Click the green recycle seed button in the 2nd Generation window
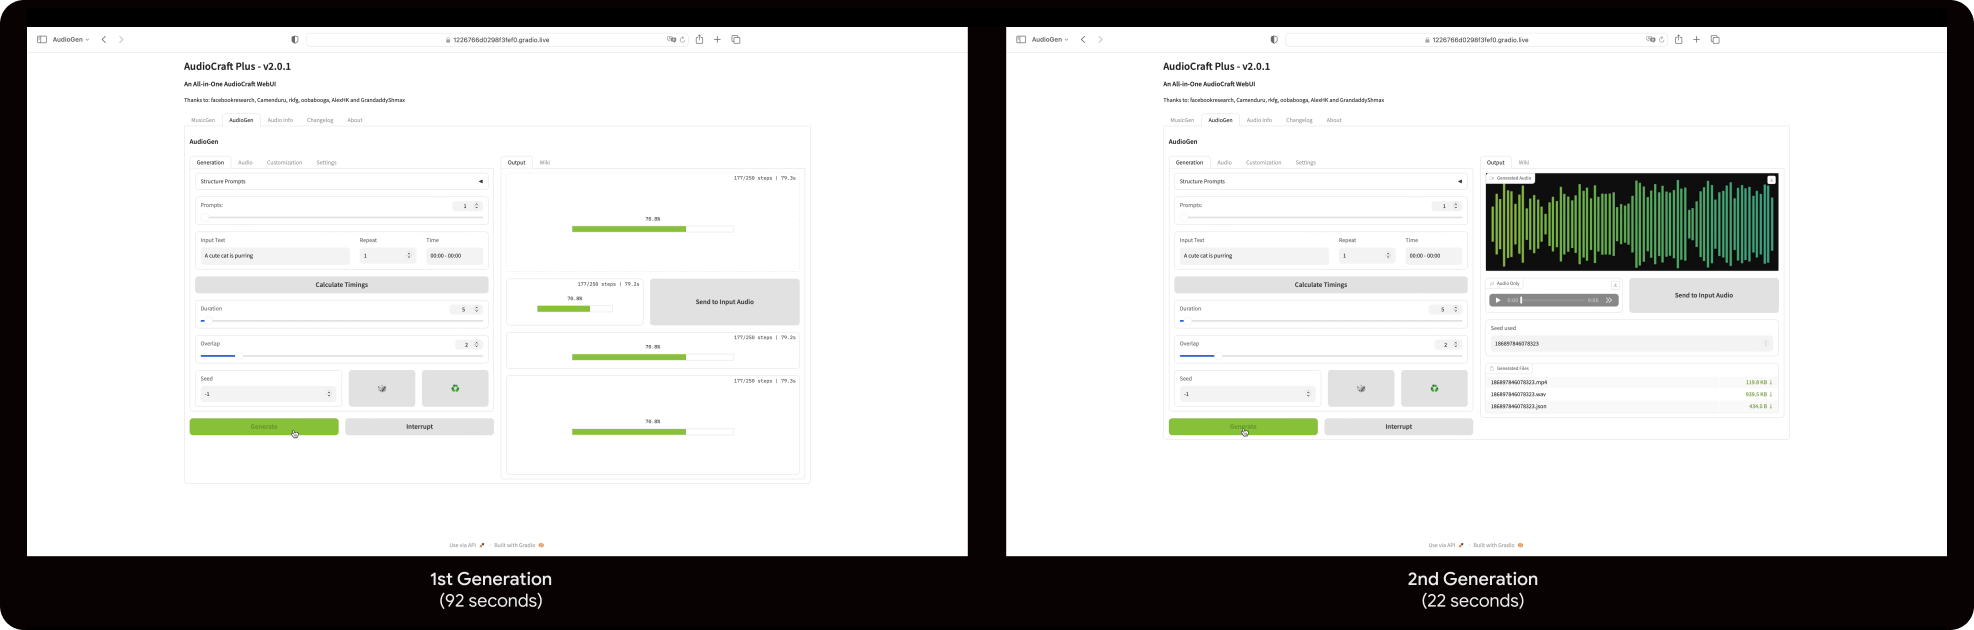The image size is (1974, 630). click(1433, 388)
